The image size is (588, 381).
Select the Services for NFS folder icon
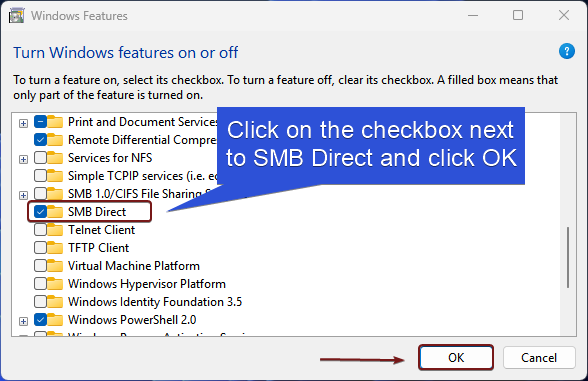(x=55, y=158)
